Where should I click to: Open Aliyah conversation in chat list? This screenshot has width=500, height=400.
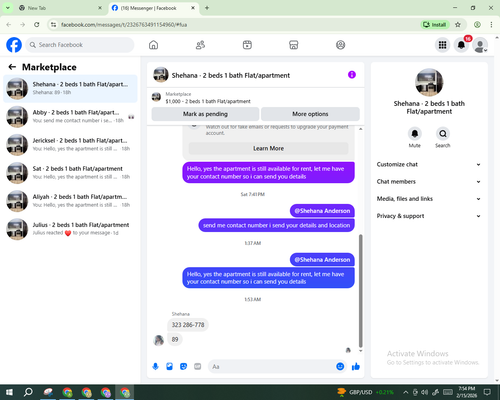coord(70,201)
